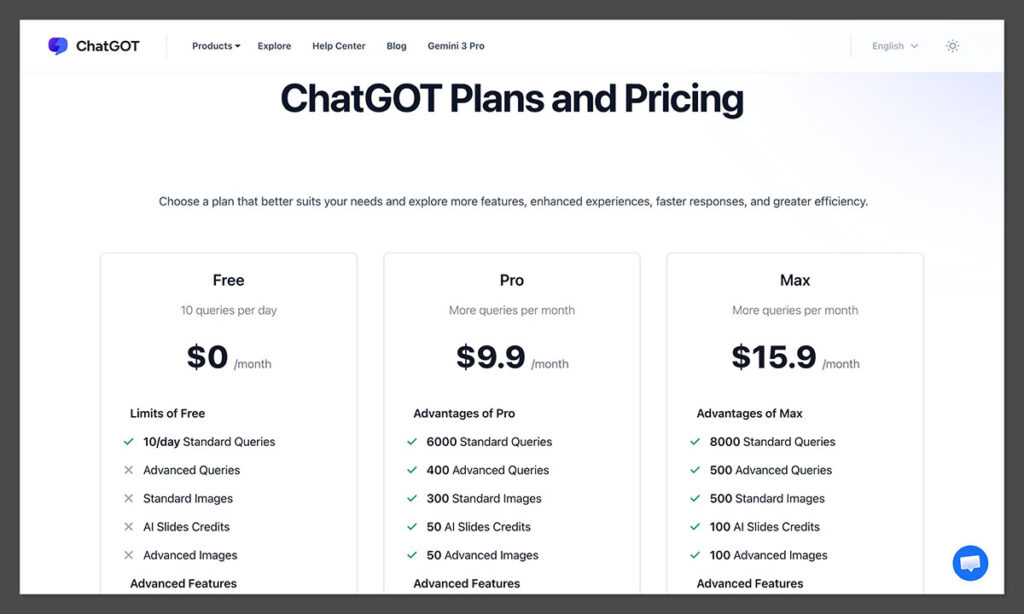This screenshot has height=614, width=1024.
Task: Click checkmark beside 100 AI Slides Credits
Action: pos(694,527)
